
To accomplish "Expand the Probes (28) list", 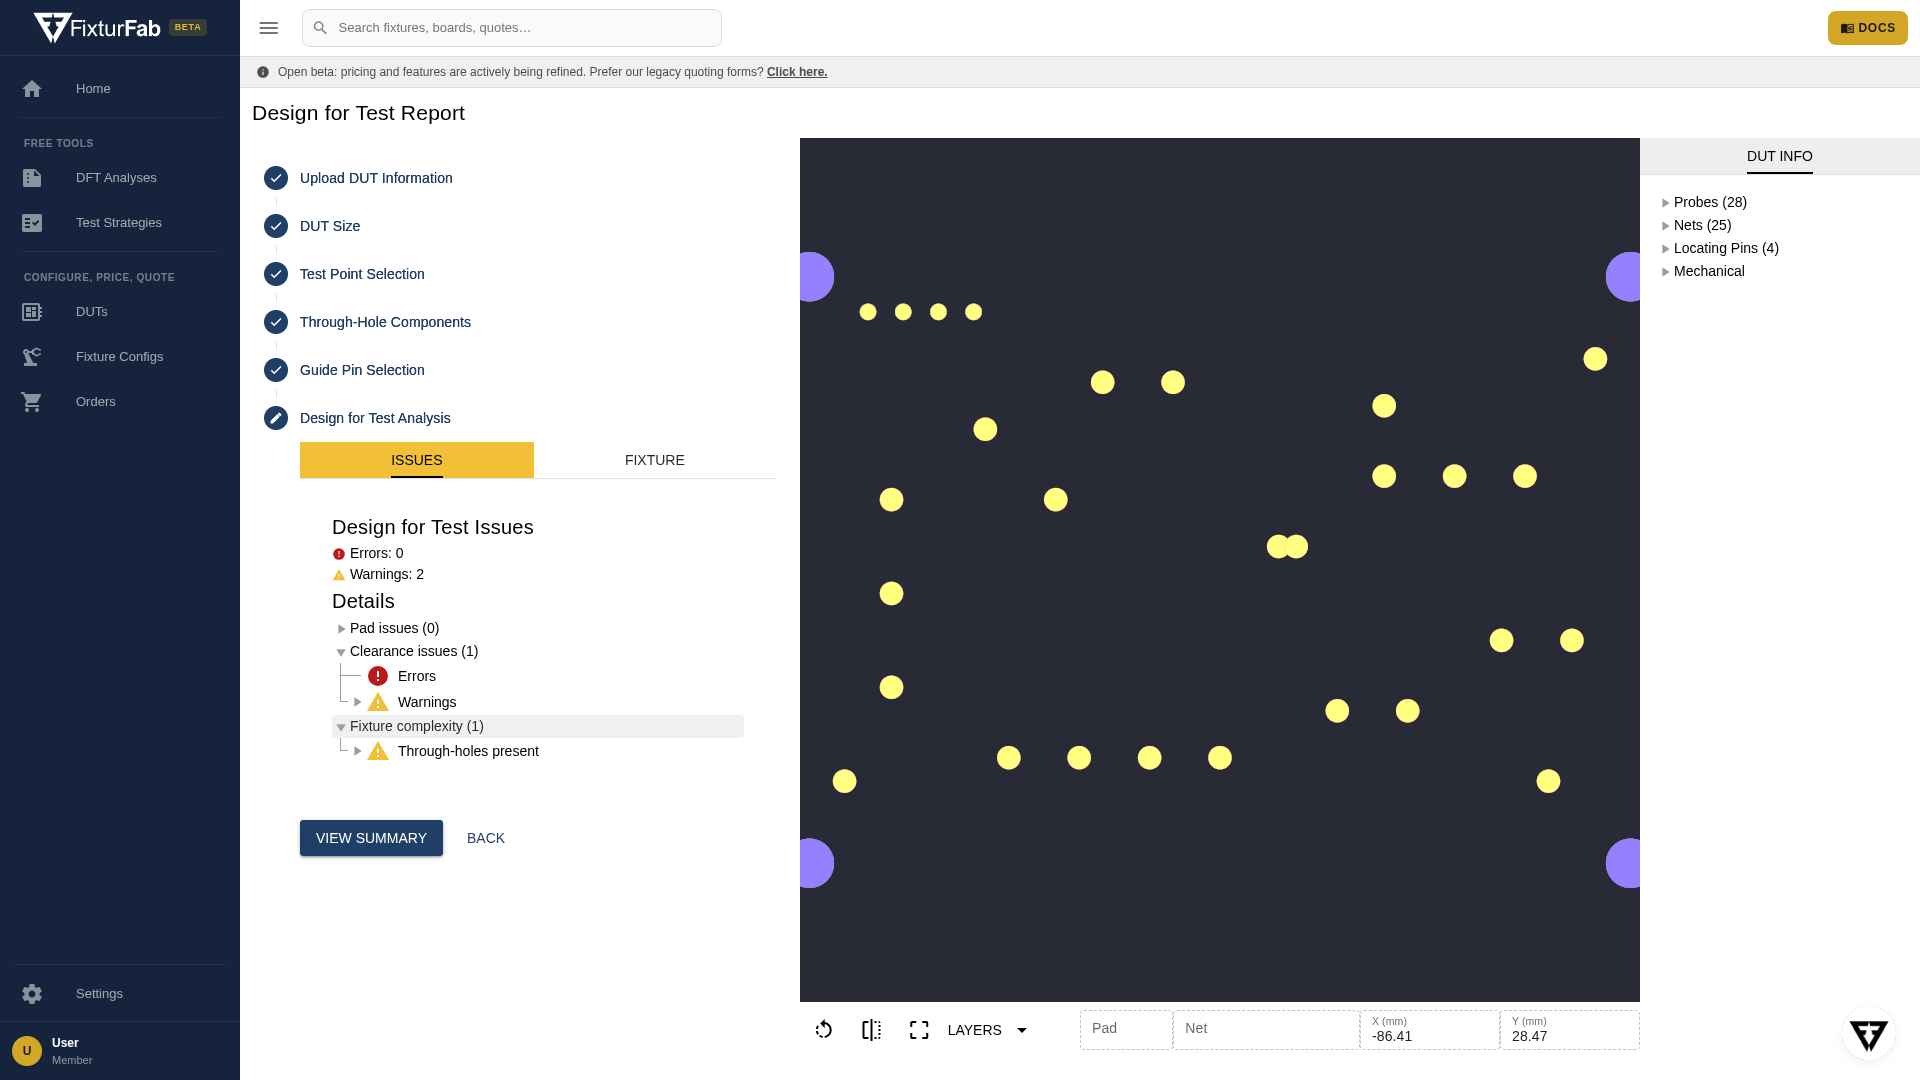I will [1666, 203].
